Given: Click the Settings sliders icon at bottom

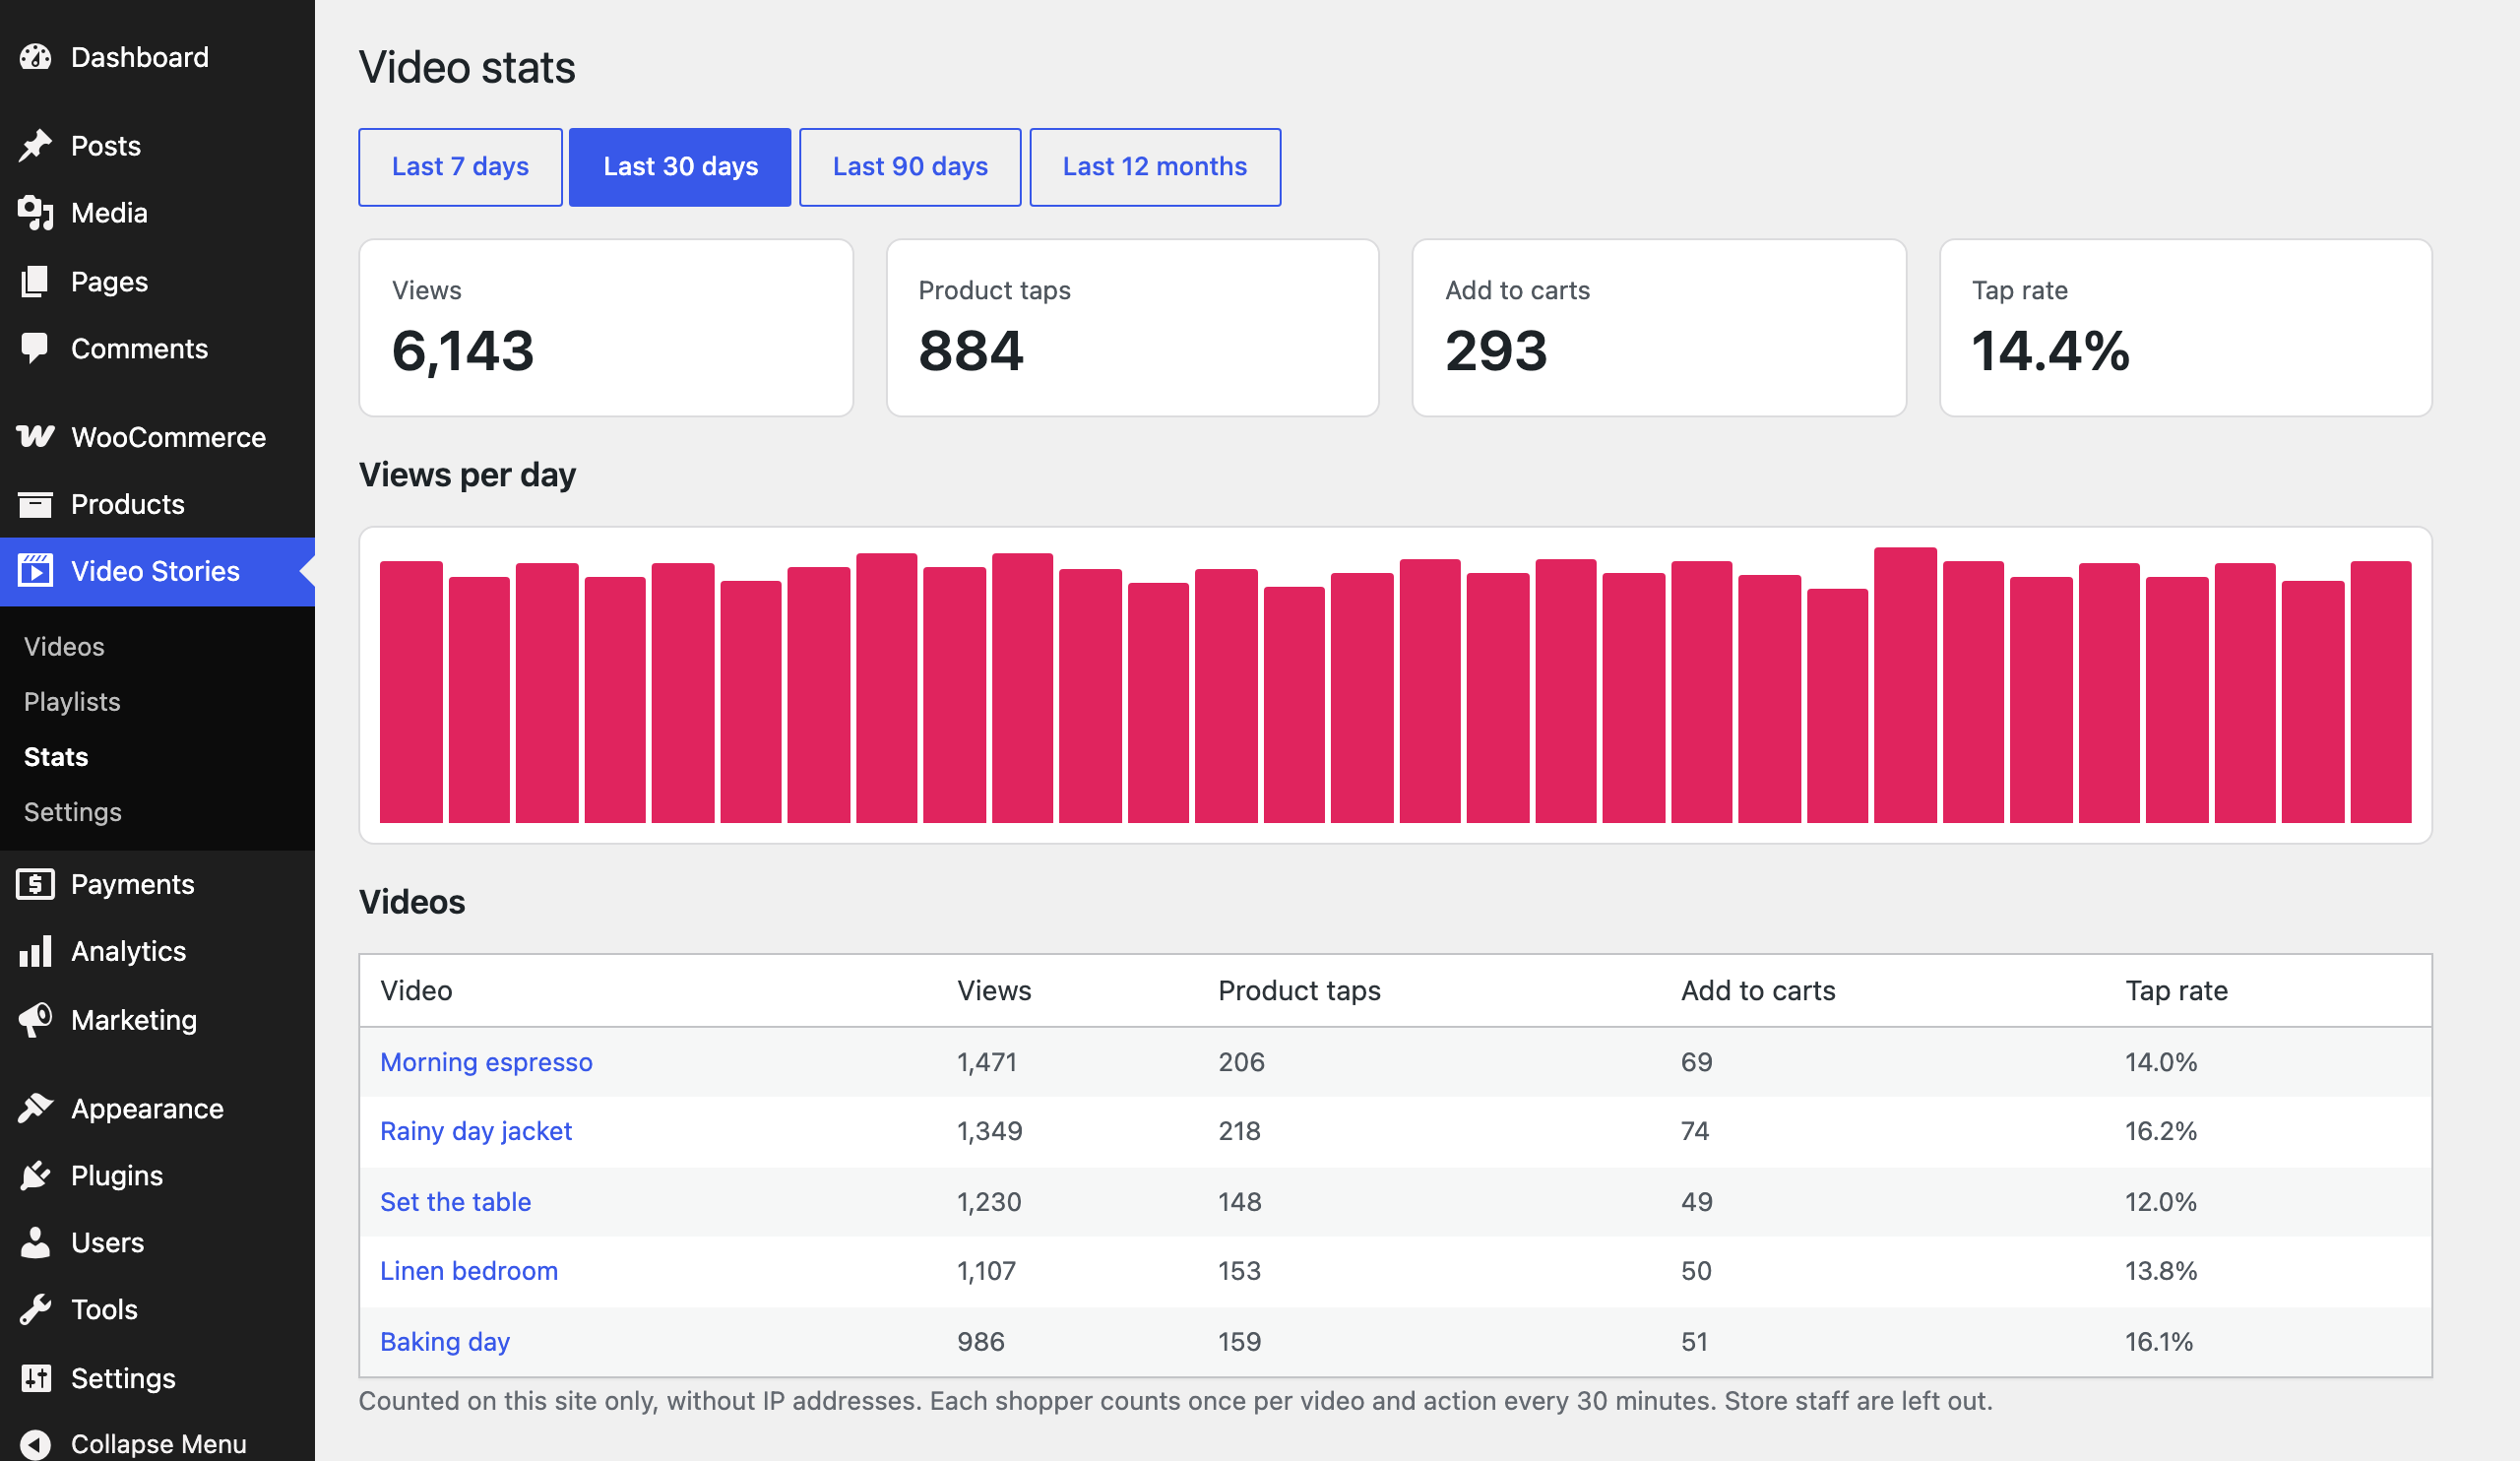Looking at the screenshot, I should (36, 1377).
